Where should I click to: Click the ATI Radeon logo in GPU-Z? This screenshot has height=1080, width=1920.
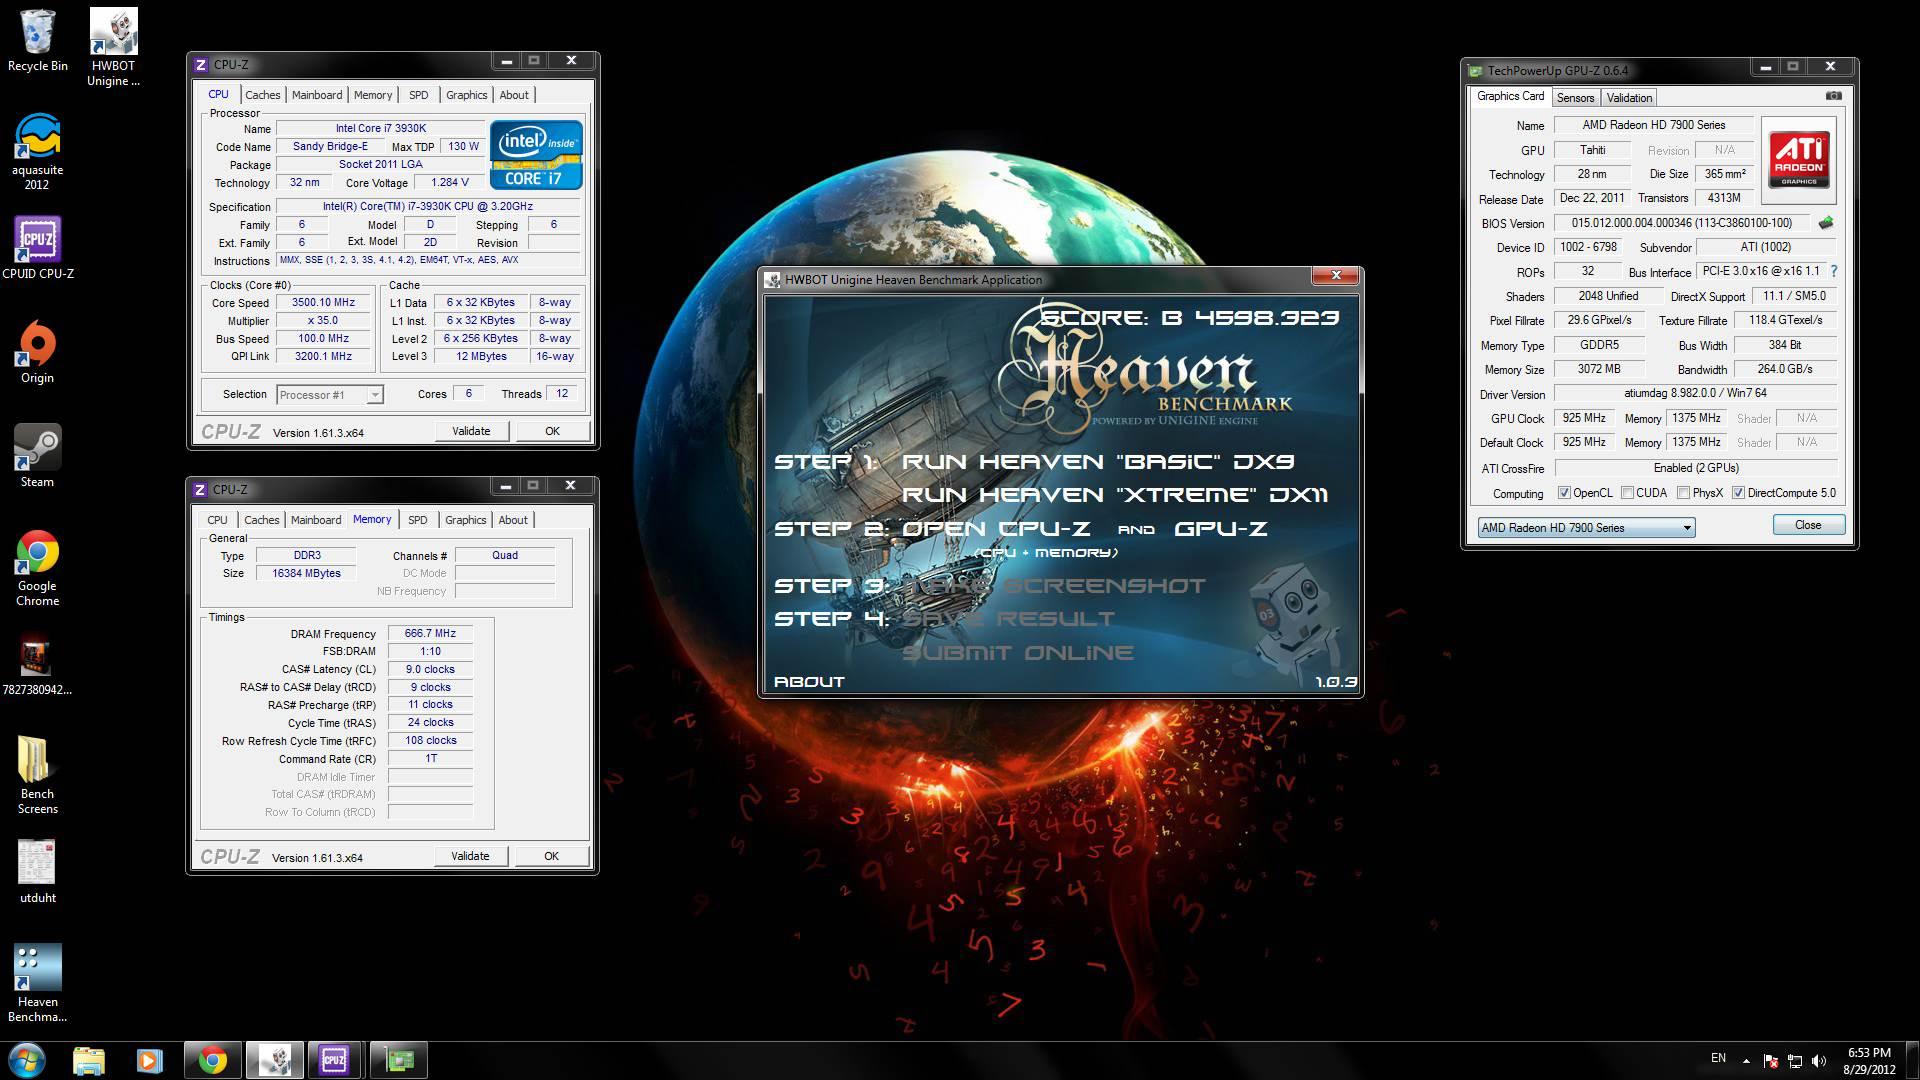[x=1799, y=159]
